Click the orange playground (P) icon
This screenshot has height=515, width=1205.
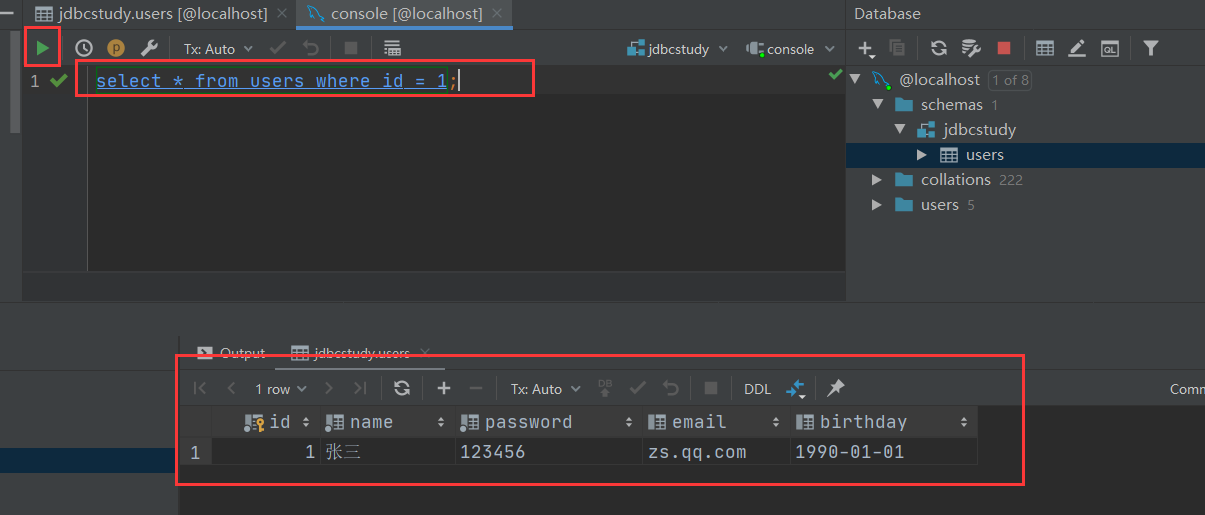click(116, 48)
